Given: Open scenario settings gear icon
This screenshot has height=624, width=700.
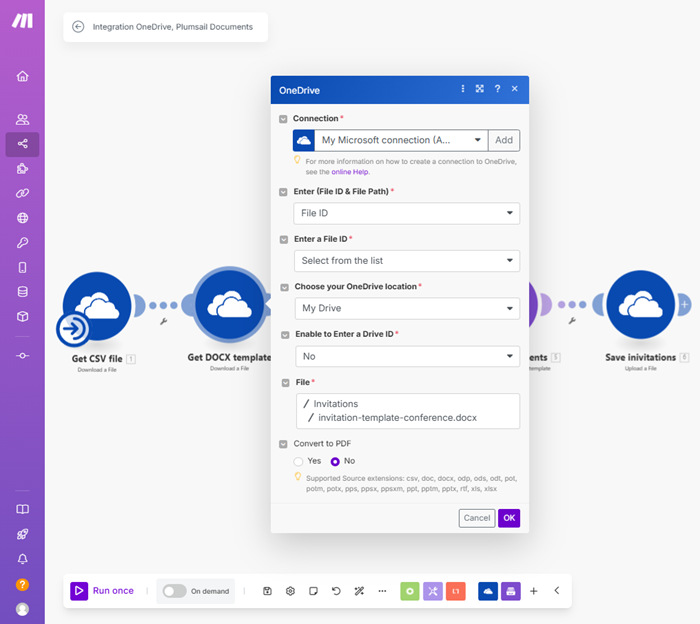Looking at the screenshot, I should (x=290, y=591).
